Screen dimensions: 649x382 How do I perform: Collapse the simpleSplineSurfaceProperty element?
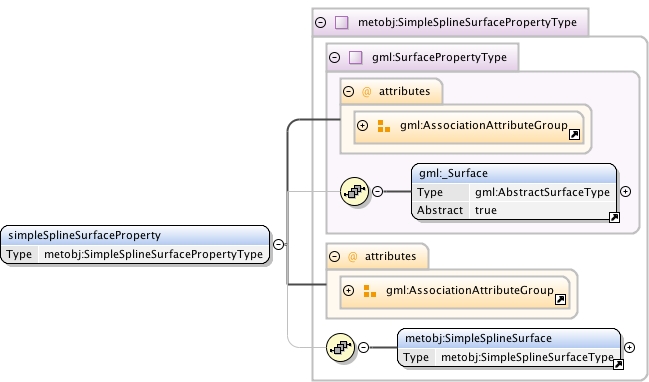[x=279, y=245]
